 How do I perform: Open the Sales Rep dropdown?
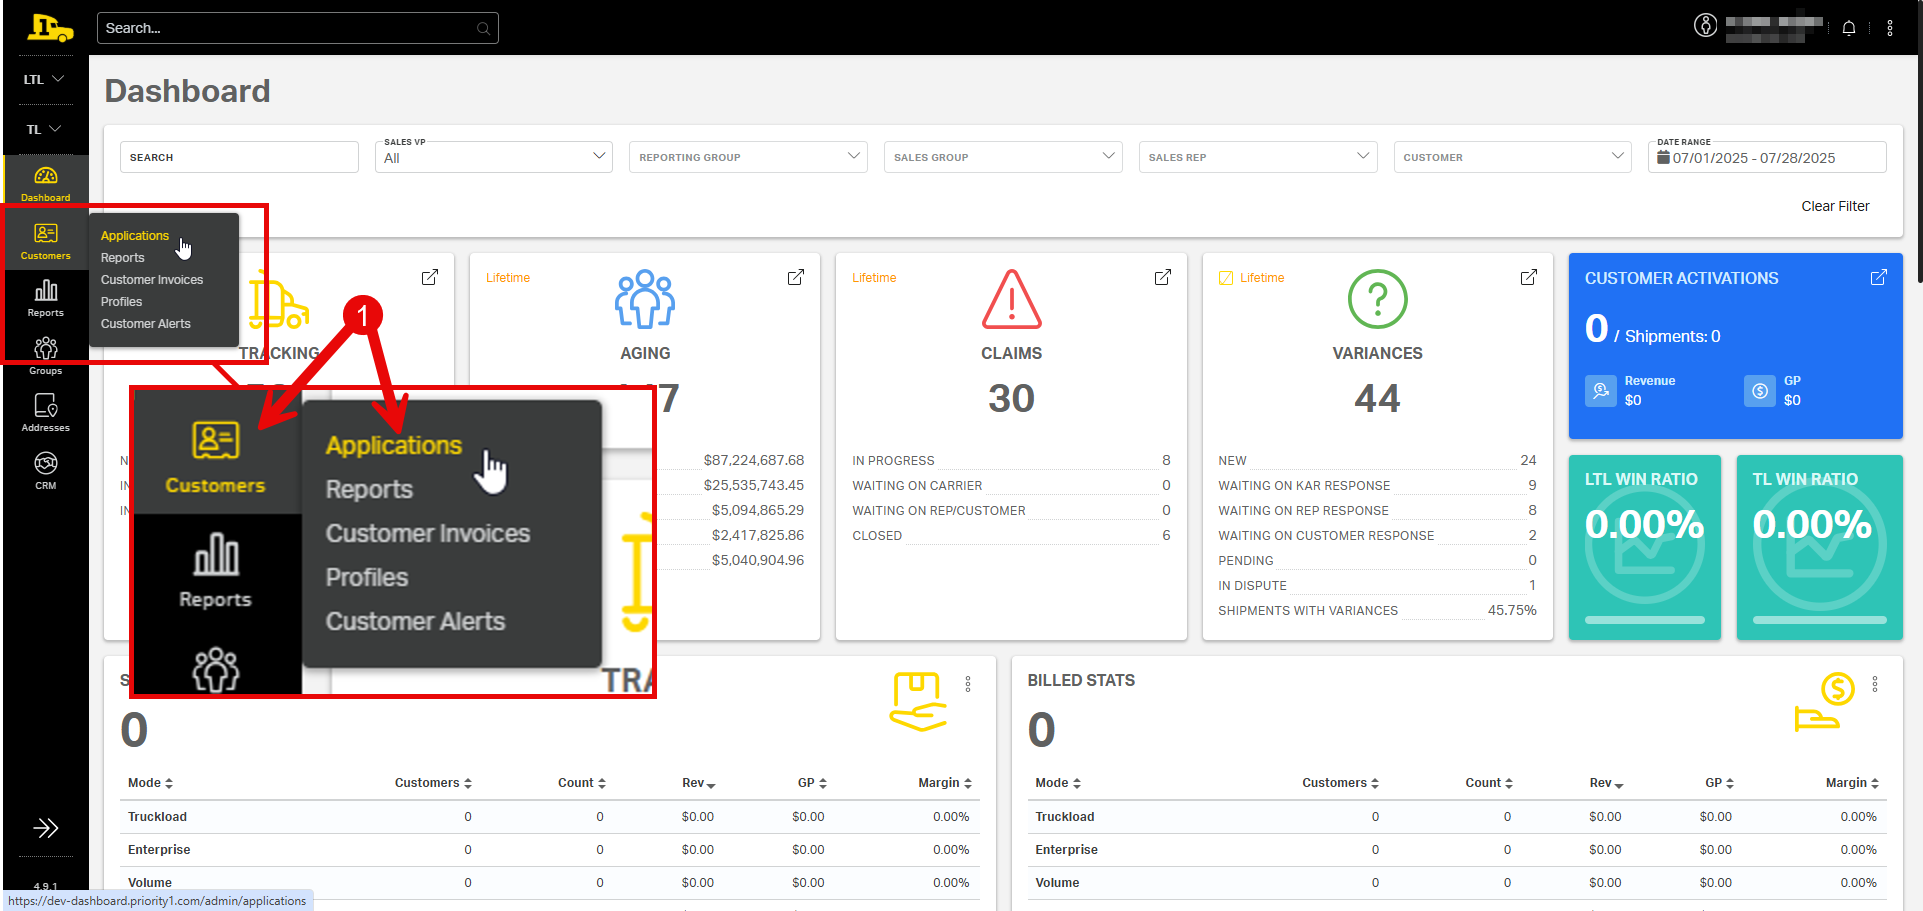click(x=1258, y=157)
